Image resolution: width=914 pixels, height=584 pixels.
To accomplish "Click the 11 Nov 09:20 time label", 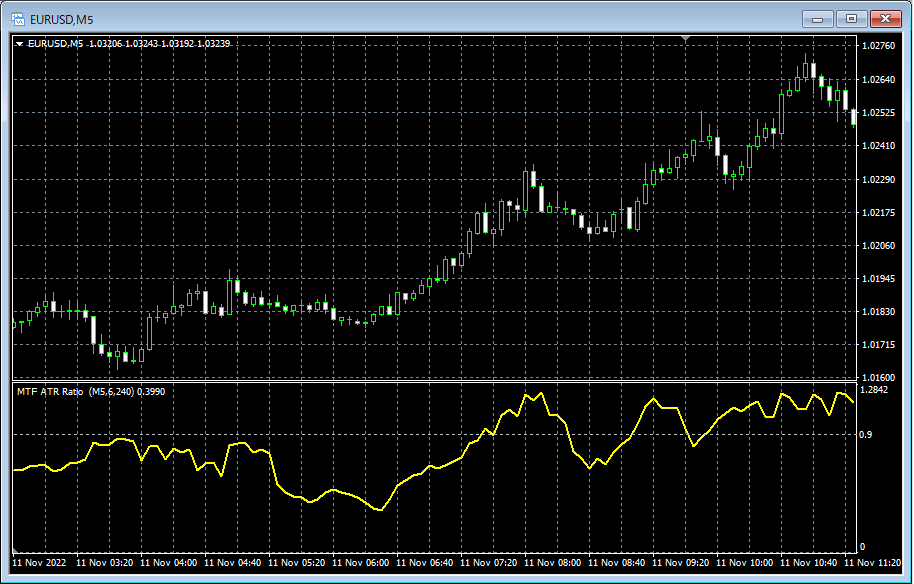I will click(x=680, y=563).
